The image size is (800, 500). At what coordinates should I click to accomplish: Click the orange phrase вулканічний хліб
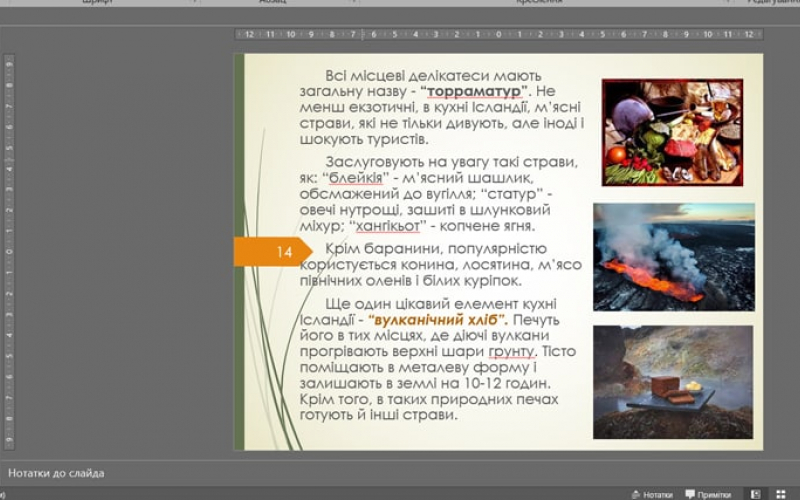point(437,320)
